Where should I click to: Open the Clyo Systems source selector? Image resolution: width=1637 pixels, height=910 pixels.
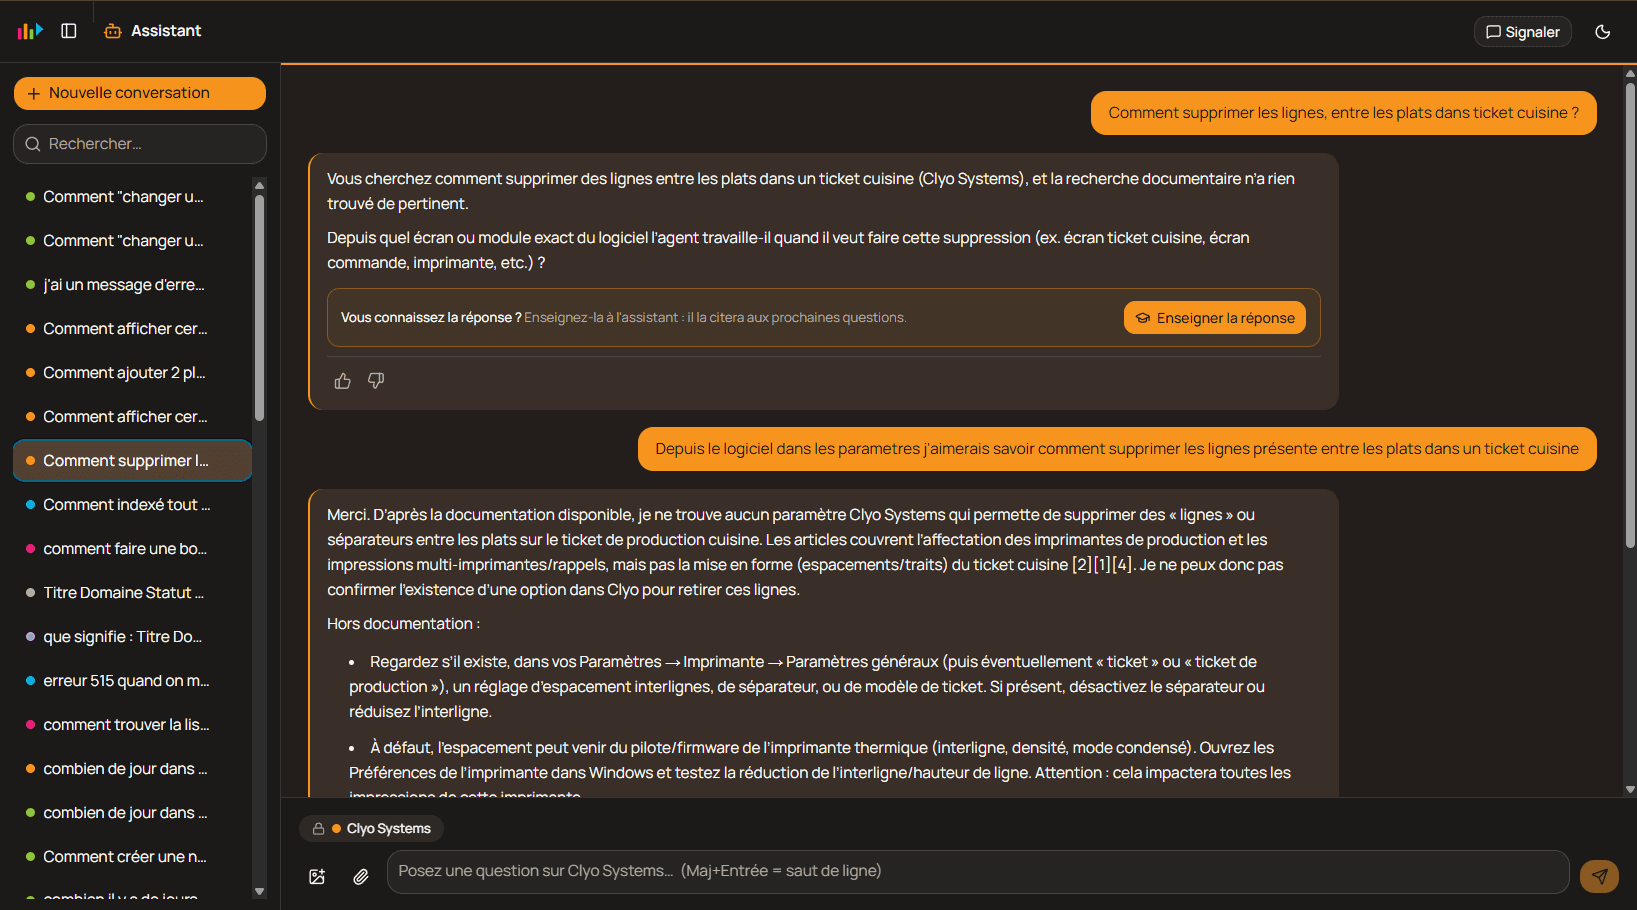(371, 828)
